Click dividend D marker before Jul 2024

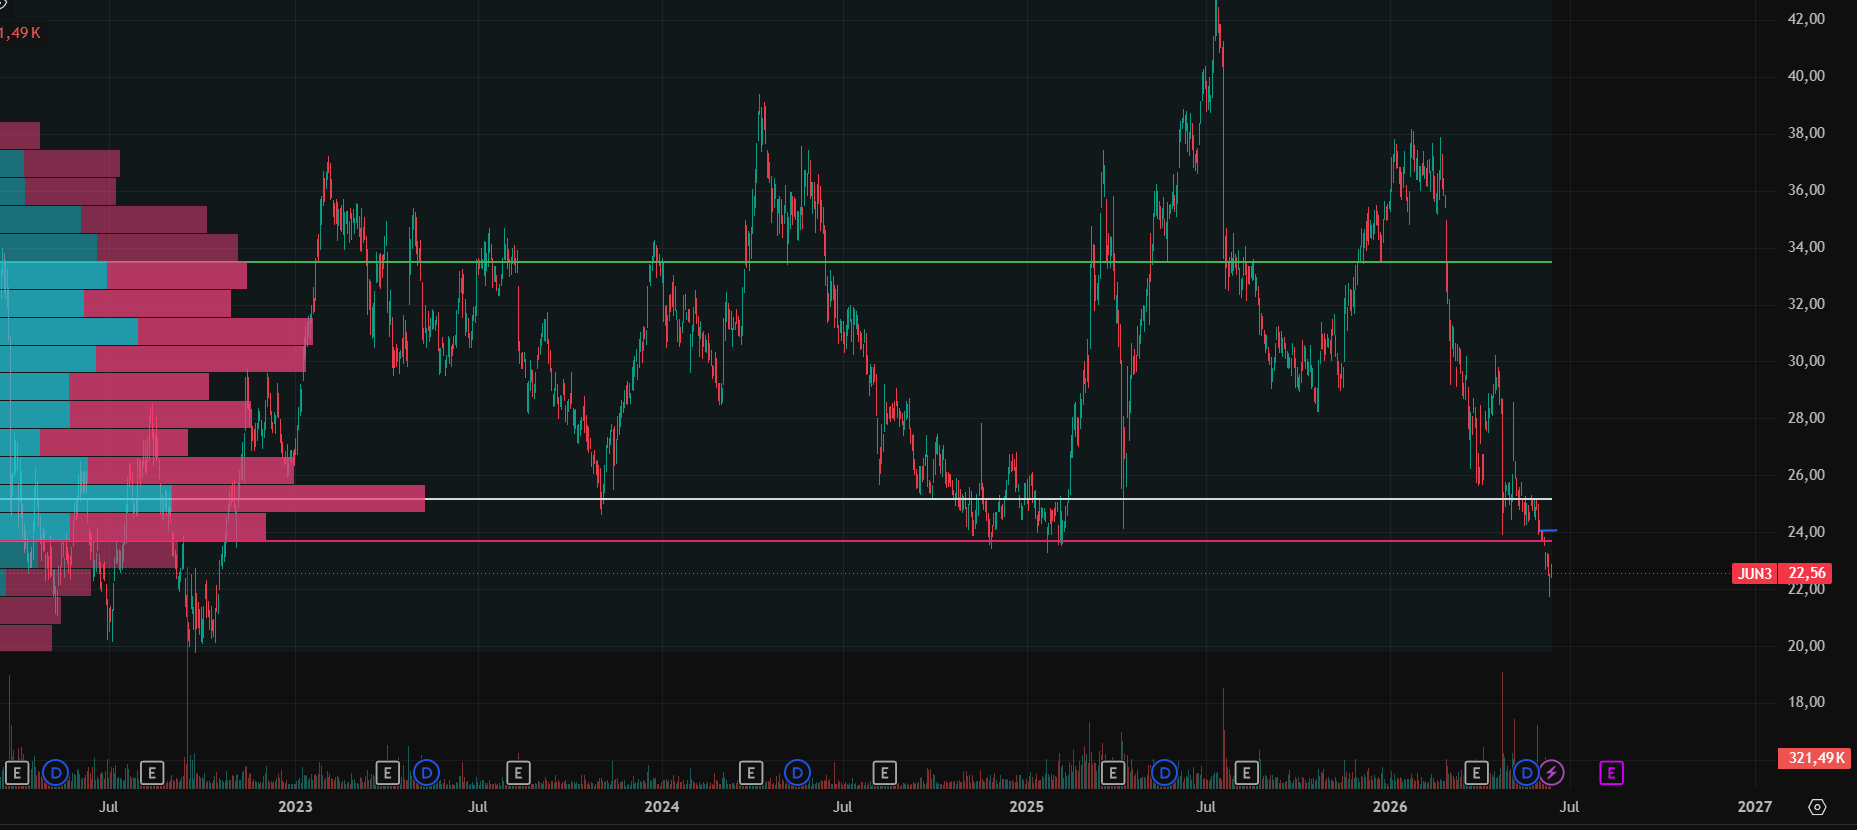[797, 773]
